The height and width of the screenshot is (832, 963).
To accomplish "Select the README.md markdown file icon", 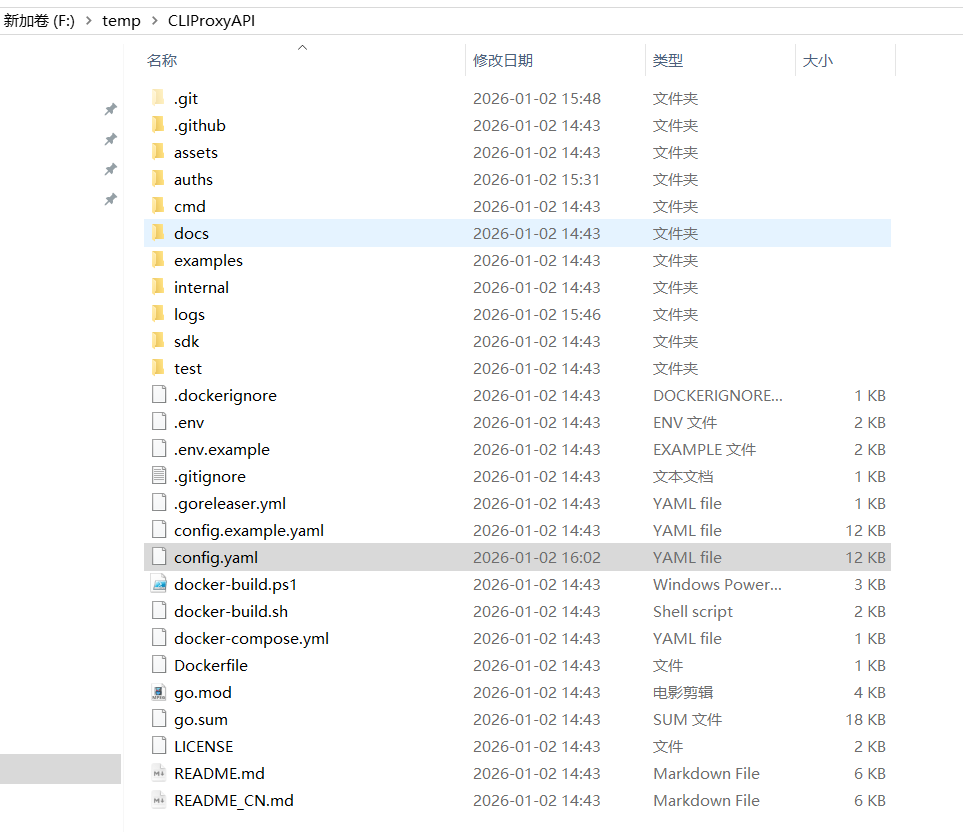I will [158, 773].
